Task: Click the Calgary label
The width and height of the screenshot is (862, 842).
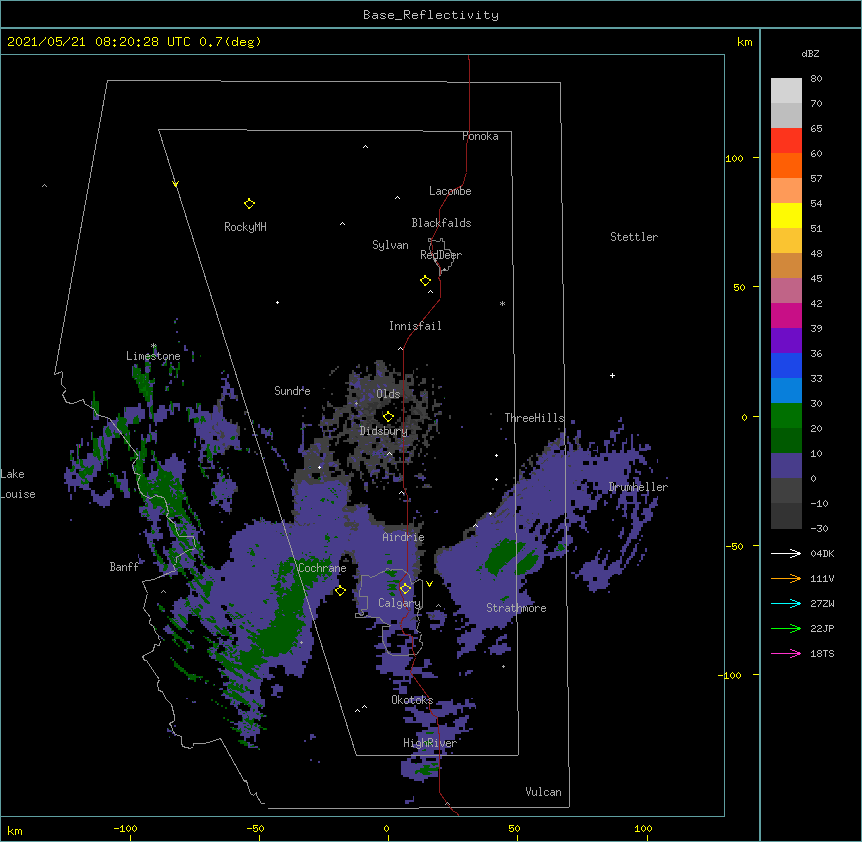Action: pos(400,603)
